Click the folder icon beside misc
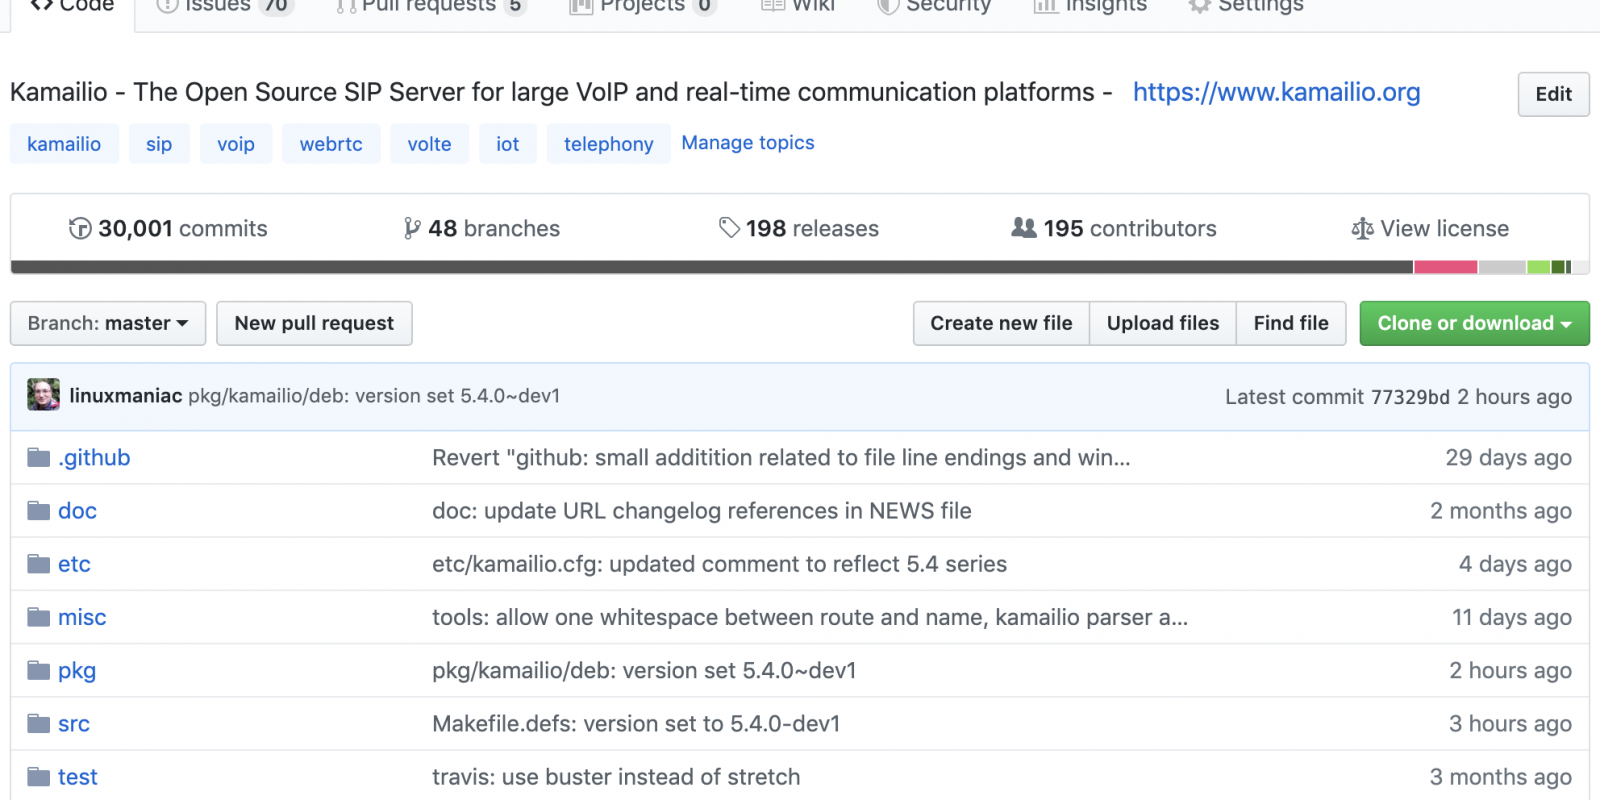The width and height of the screenshot is (1600, 800). [39, 617]
